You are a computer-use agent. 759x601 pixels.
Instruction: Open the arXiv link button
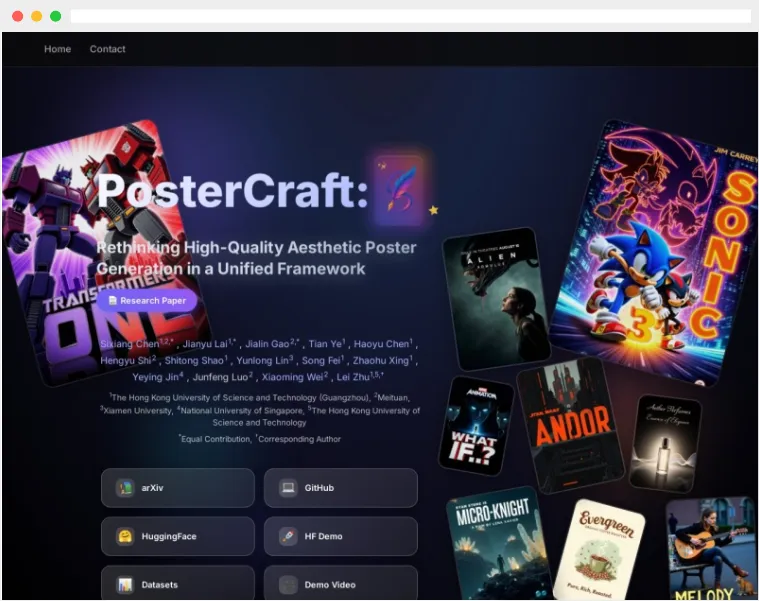pos(178,488)
